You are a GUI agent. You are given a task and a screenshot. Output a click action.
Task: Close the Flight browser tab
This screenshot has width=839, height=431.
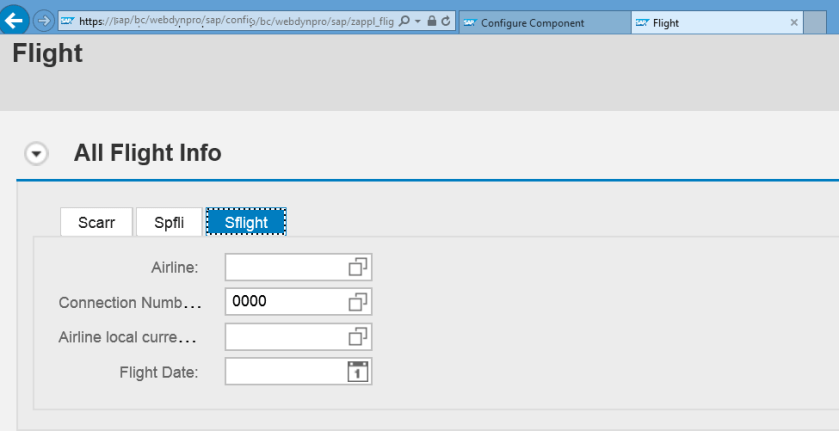pyautogui.click(x=794, y=22)
